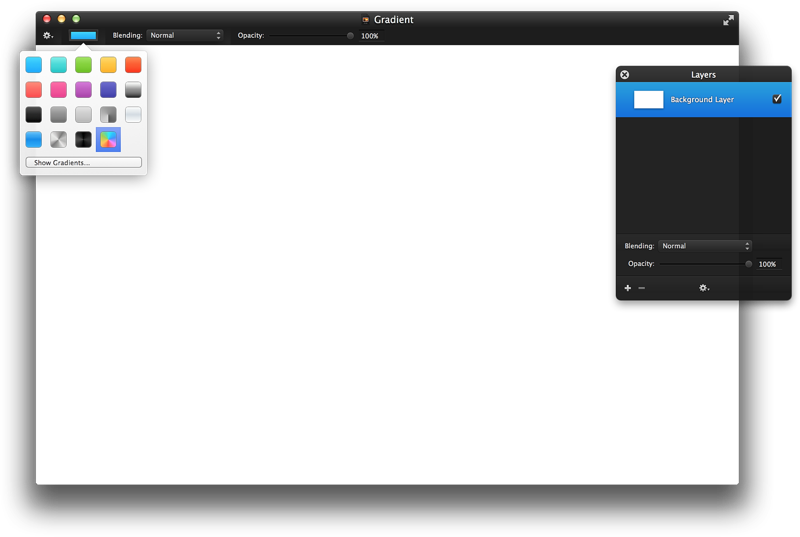Select the pale white-blue gradient preset

click(133, 115)
